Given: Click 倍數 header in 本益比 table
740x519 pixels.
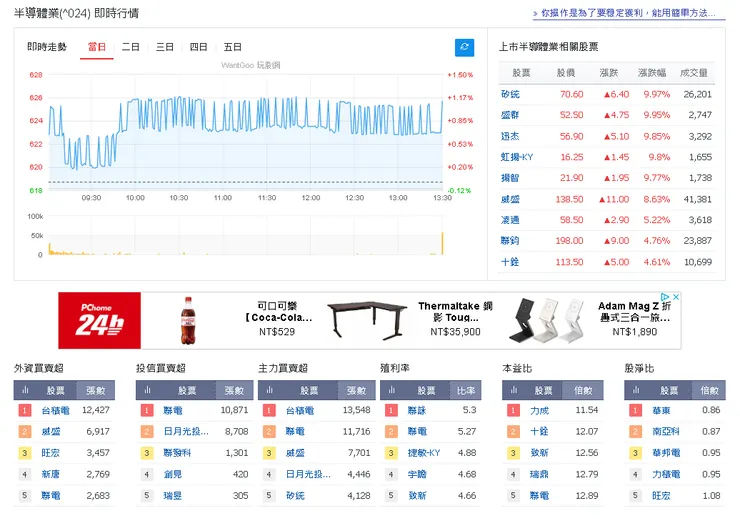Looking at the screenshot, I should tap(583, 390).
